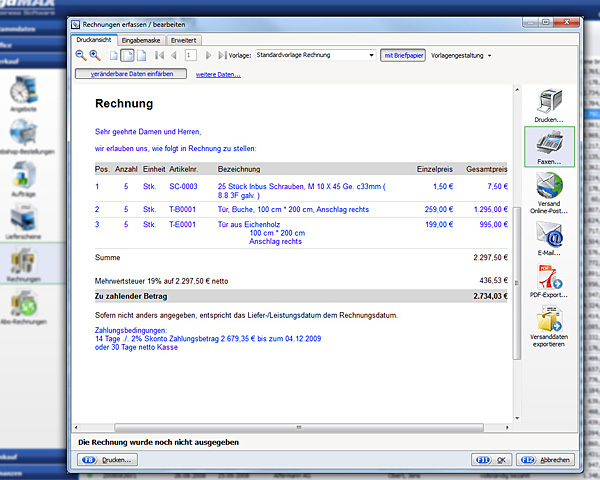Confirm with the F11 OK button
The width and height of the screenshot is (600, 480).
tap(491, 460)
